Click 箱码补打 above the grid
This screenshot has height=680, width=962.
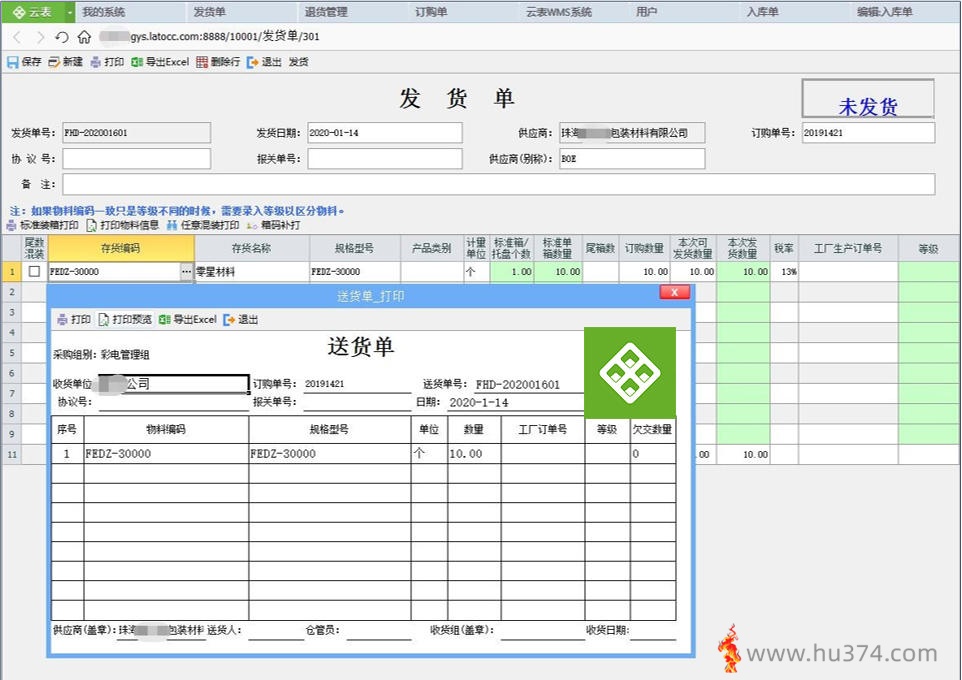coord(274,225)
